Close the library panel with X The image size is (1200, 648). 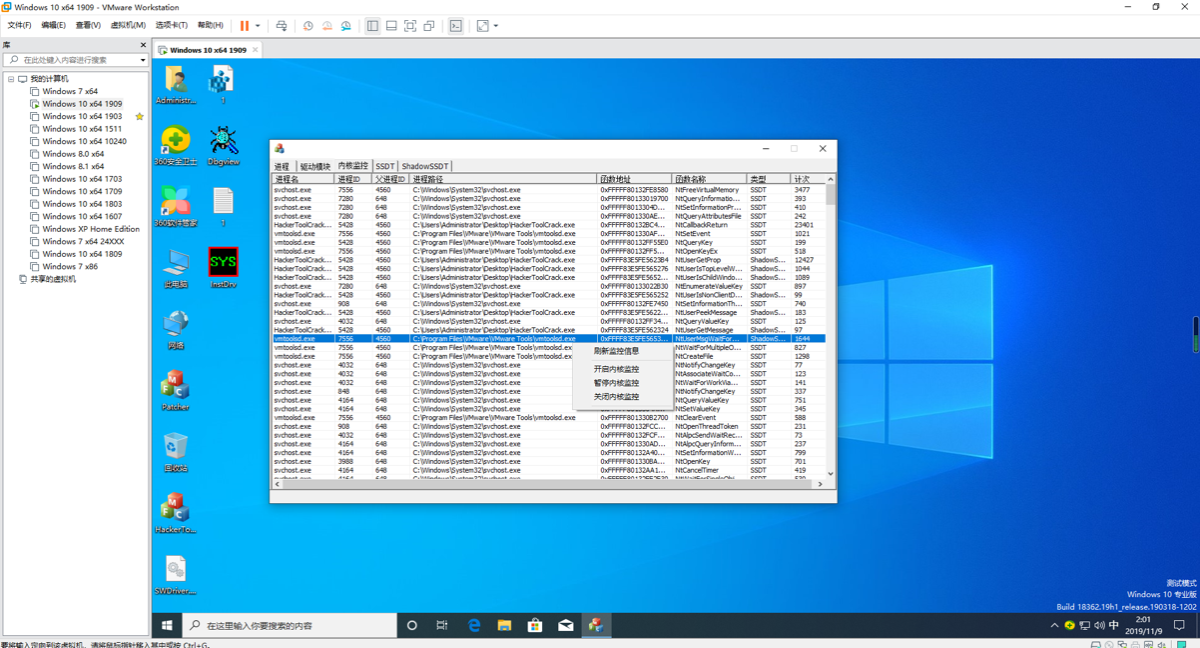[x=143, y=45]
